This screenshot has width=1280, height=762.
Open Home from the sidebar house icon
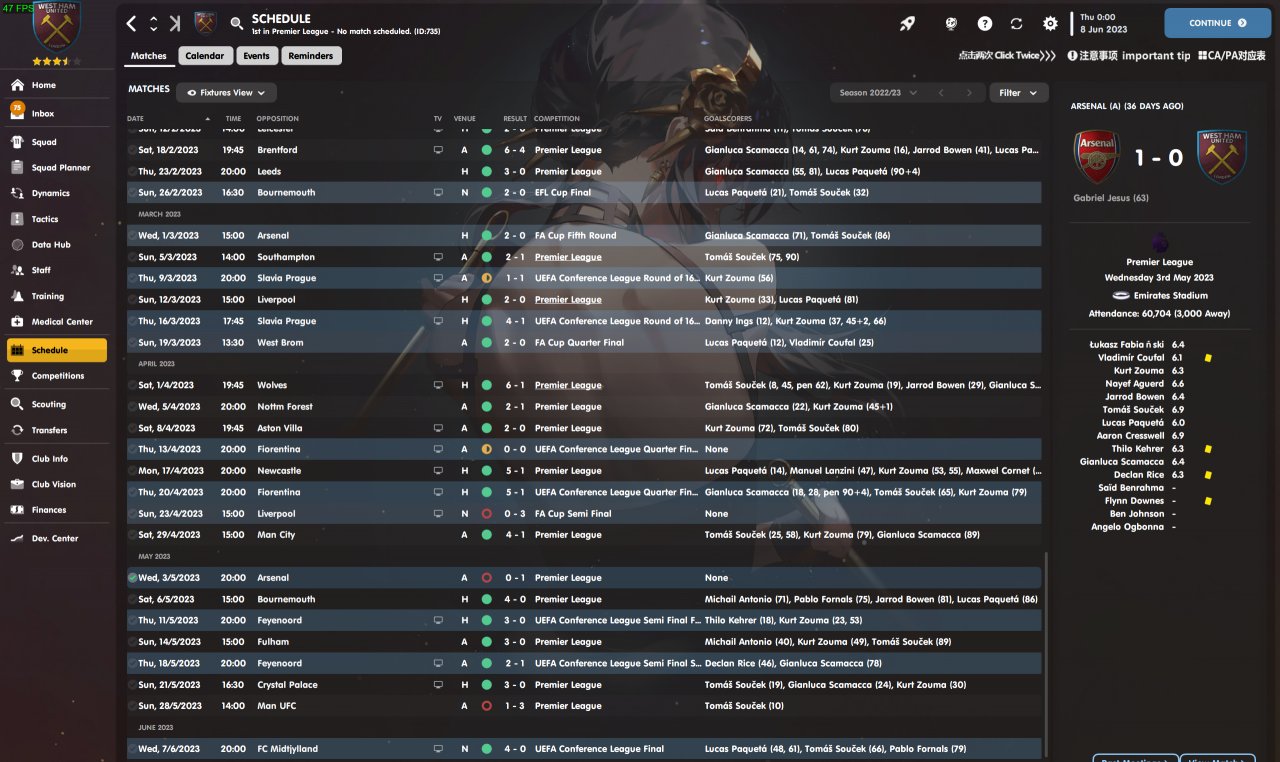click(x=17, y=85)
